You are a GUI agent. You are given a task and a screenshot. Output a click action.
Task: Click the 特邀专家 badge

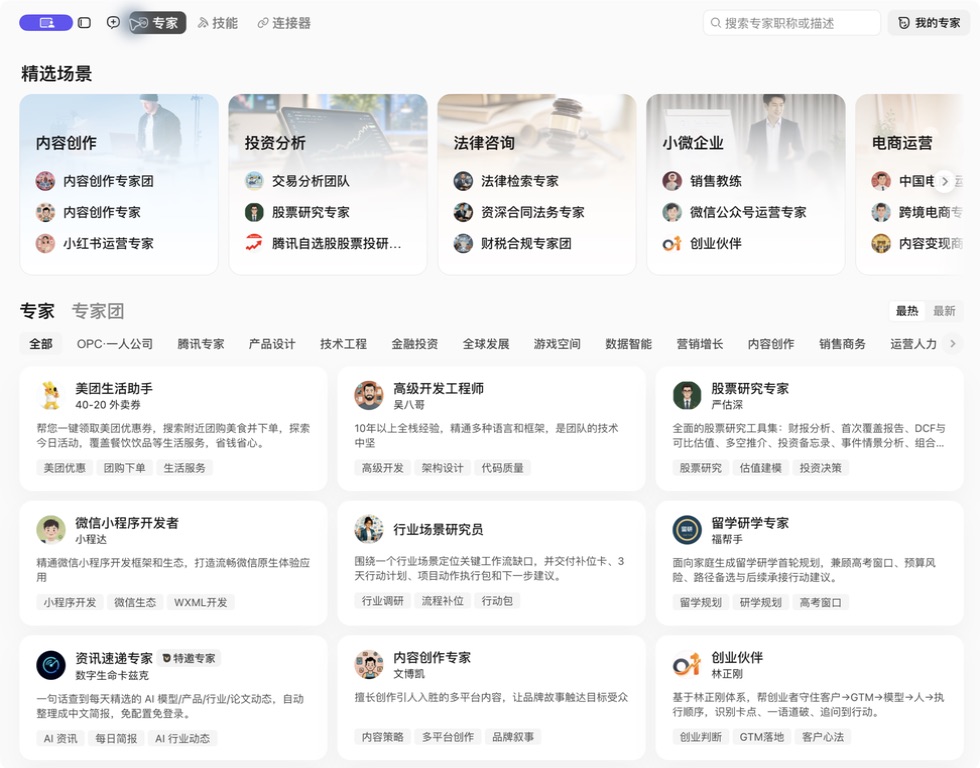189,658
